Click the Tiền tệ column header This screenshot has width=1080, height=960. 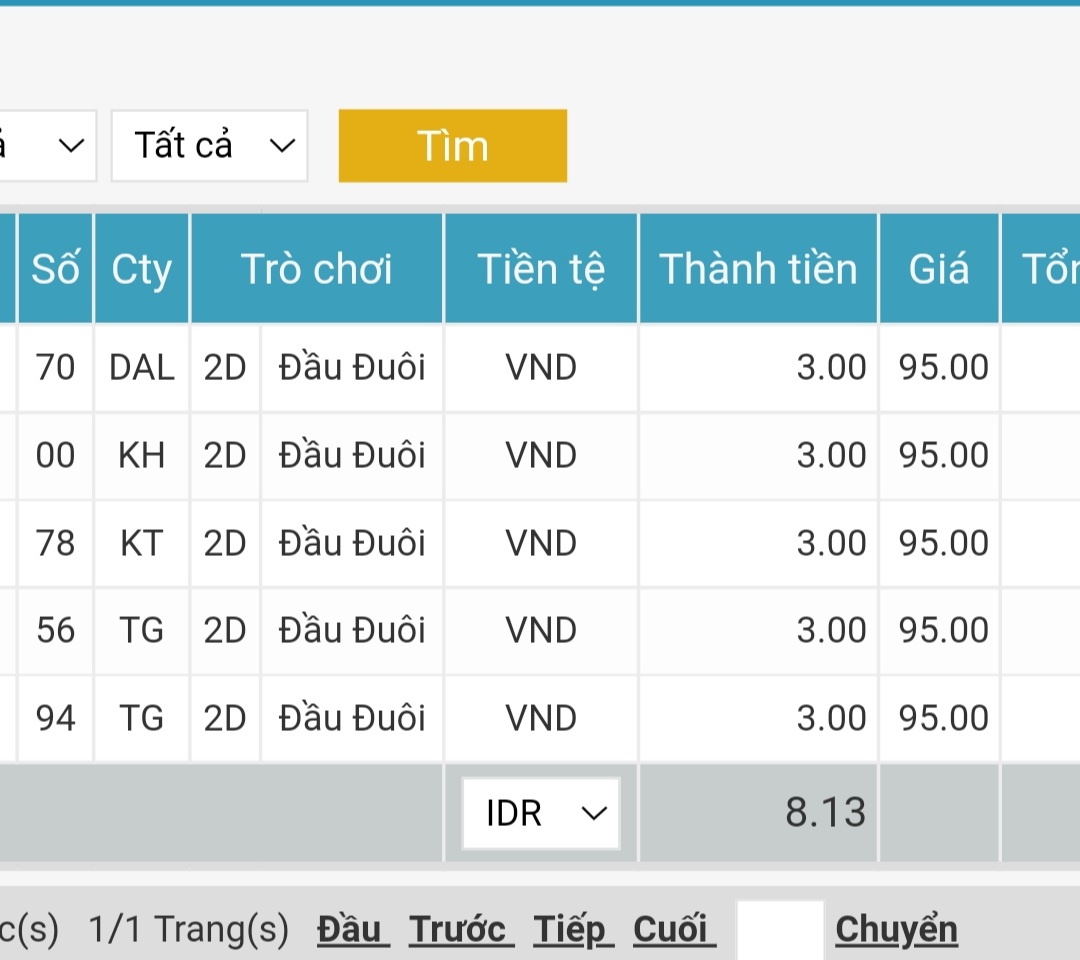coord(541,269)
